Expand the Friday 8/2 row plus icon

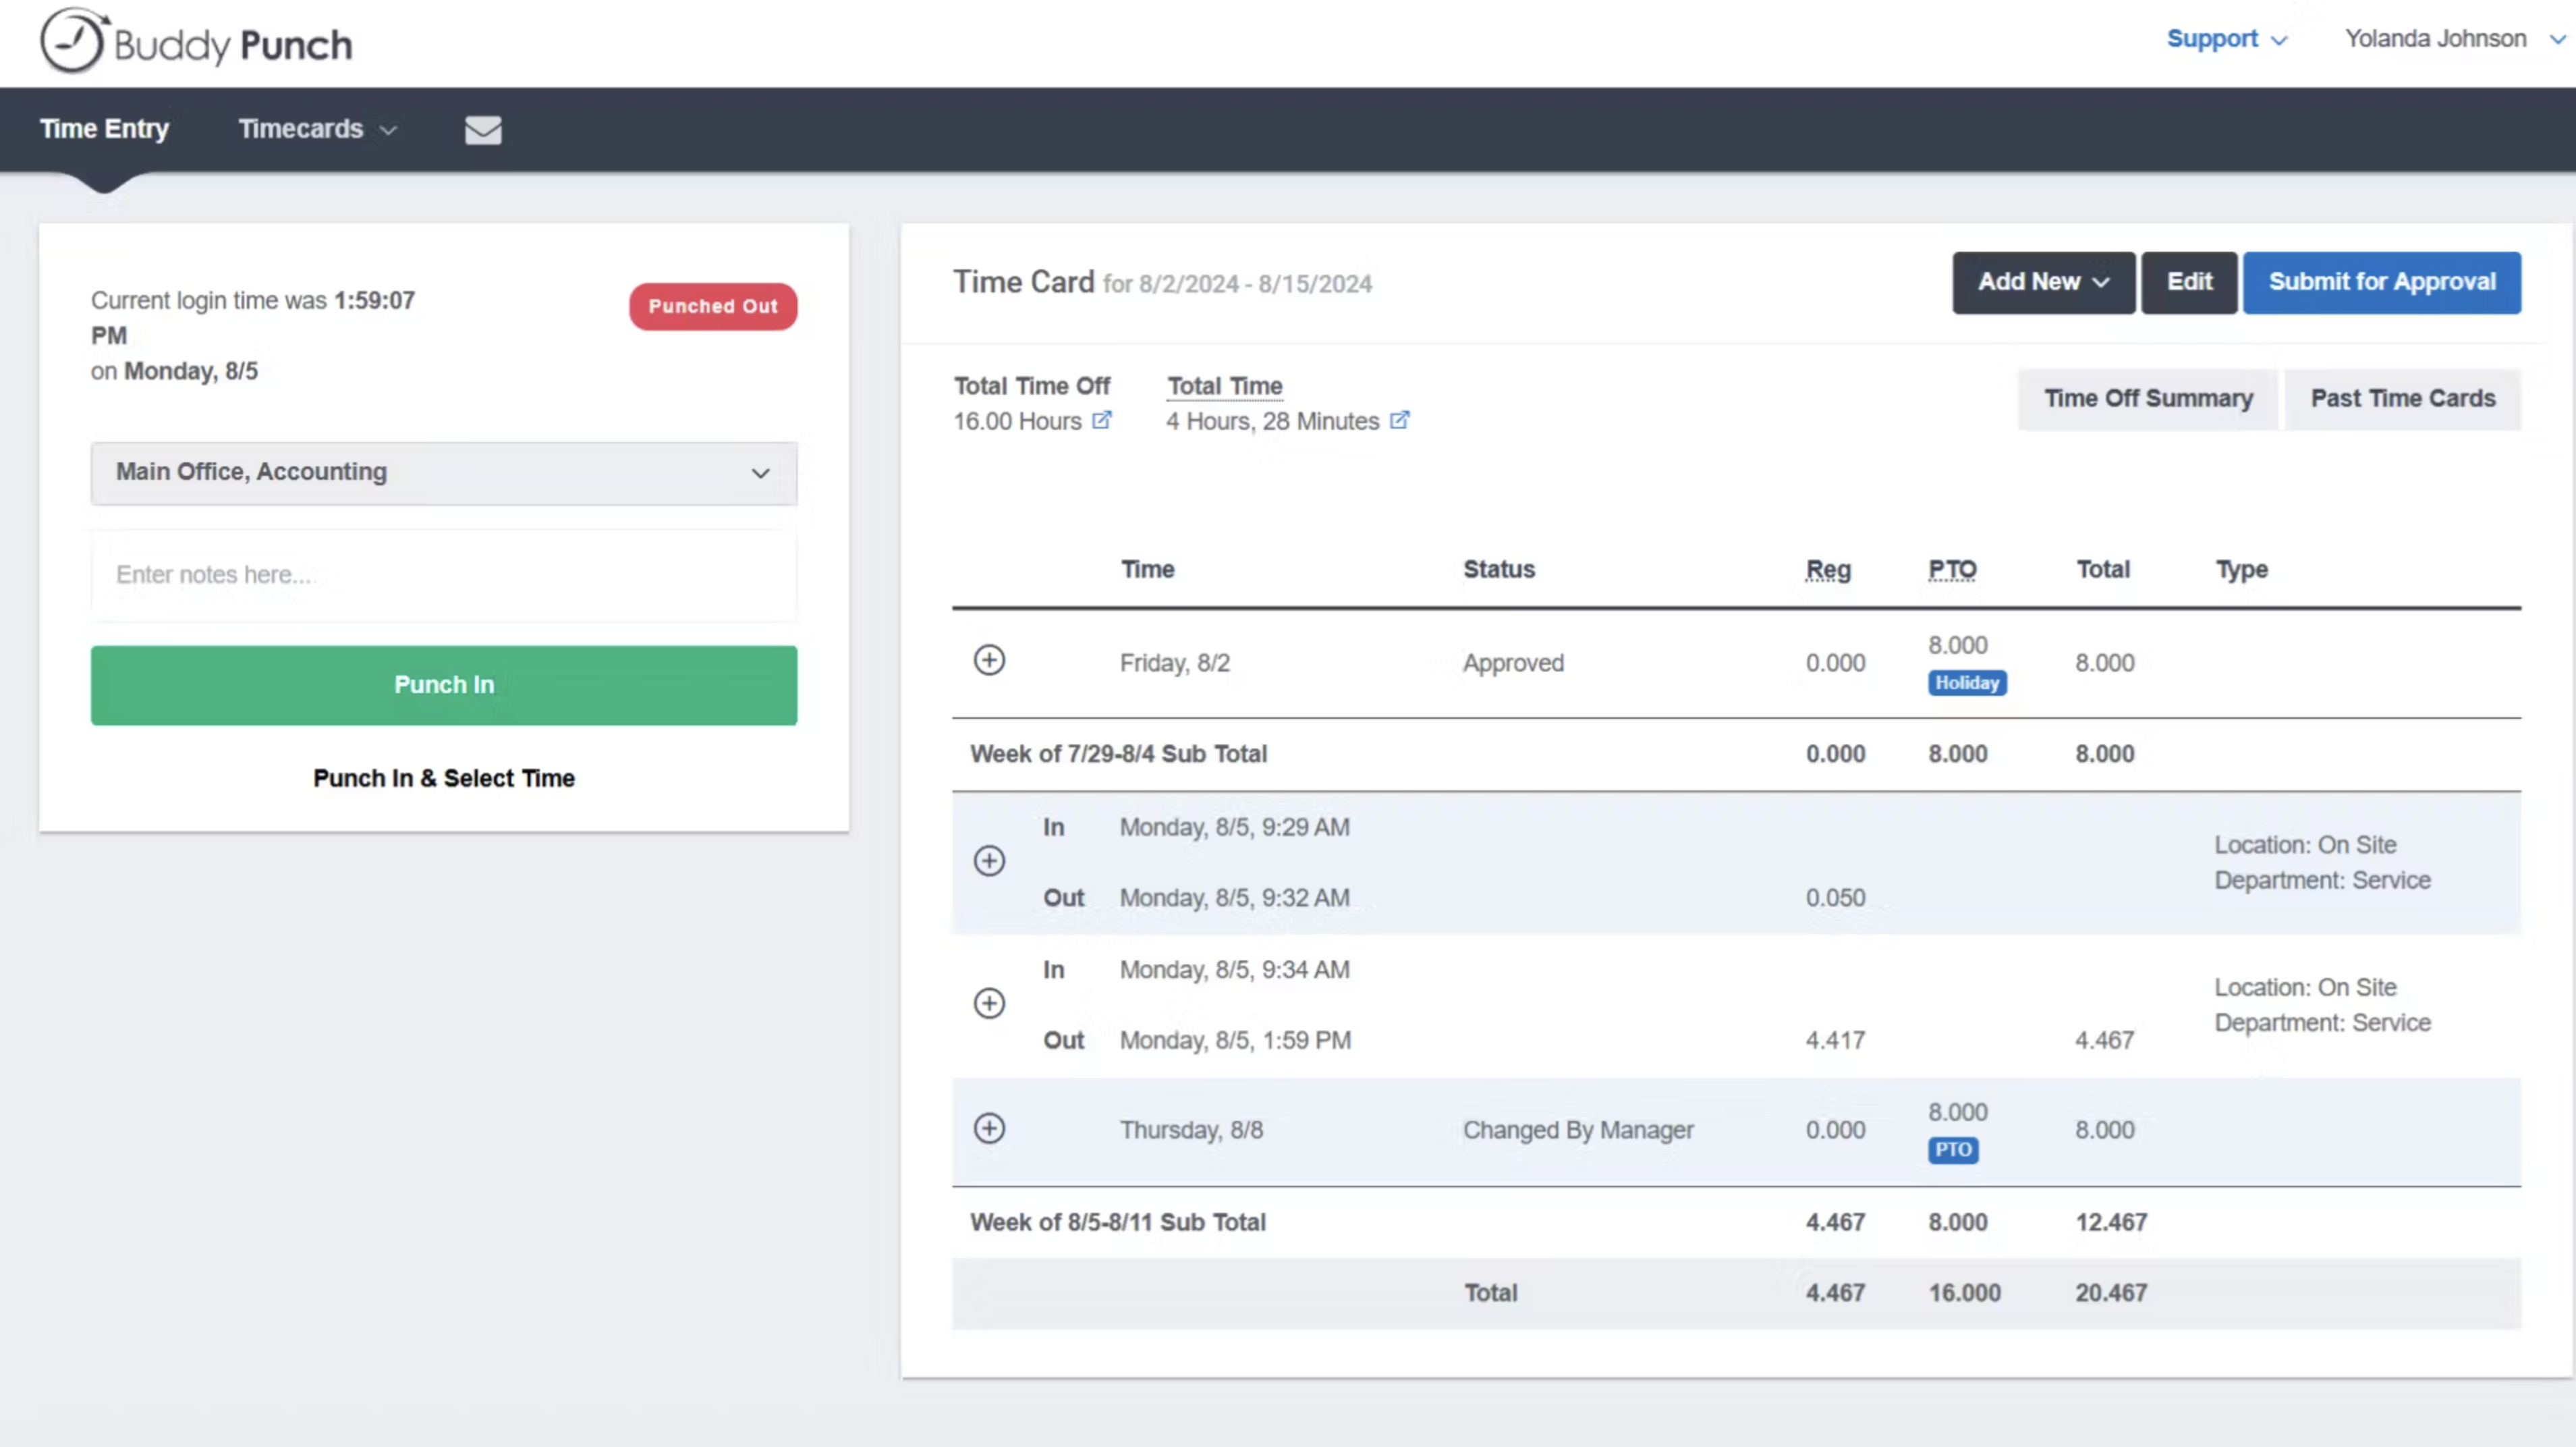click(x=989, y=660)
